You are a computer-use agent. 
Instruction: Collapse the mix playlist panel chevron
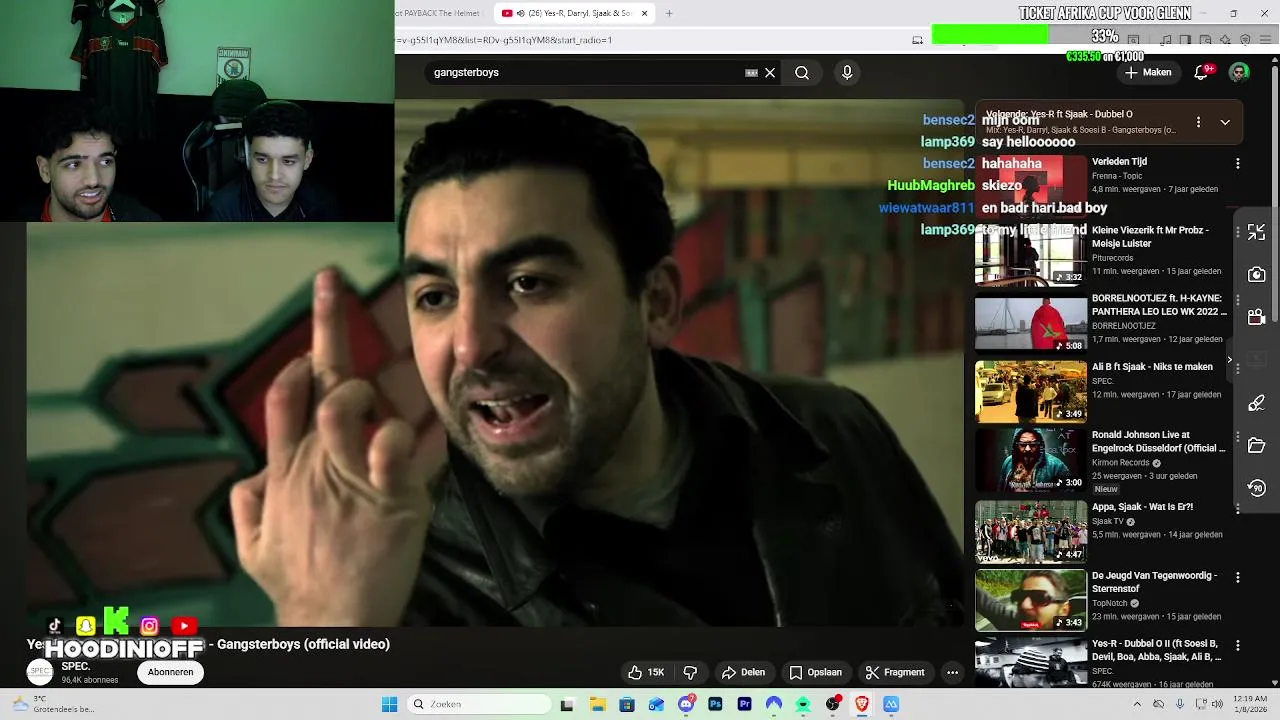(1225, 122)
